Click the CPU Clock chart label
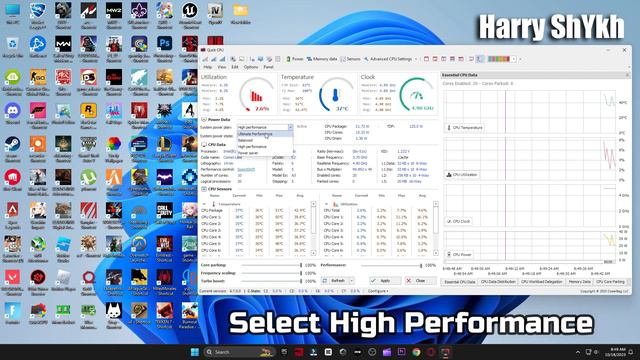The width and height of the screenshot is (640, 360). 458,221
